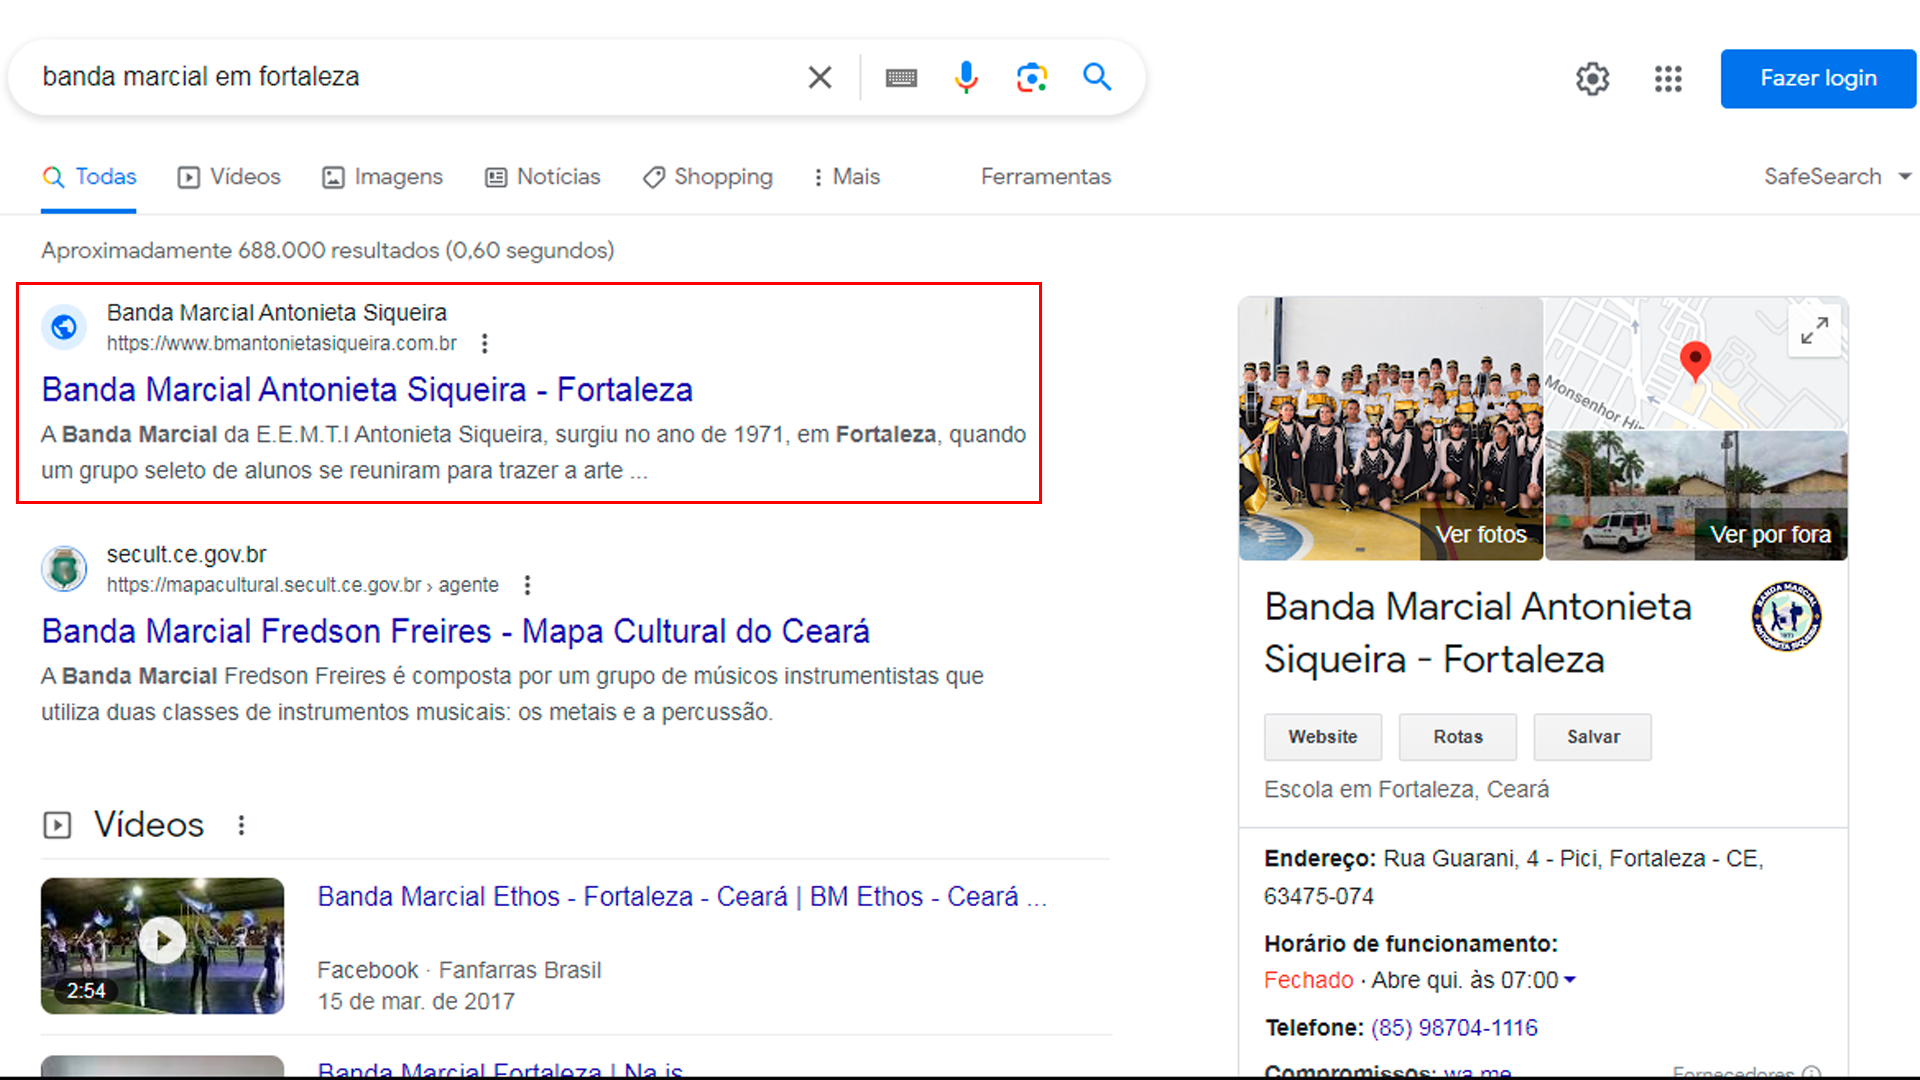Click Ver fotos on the band photo
1920x1080 pixels.
[1481, 535]
